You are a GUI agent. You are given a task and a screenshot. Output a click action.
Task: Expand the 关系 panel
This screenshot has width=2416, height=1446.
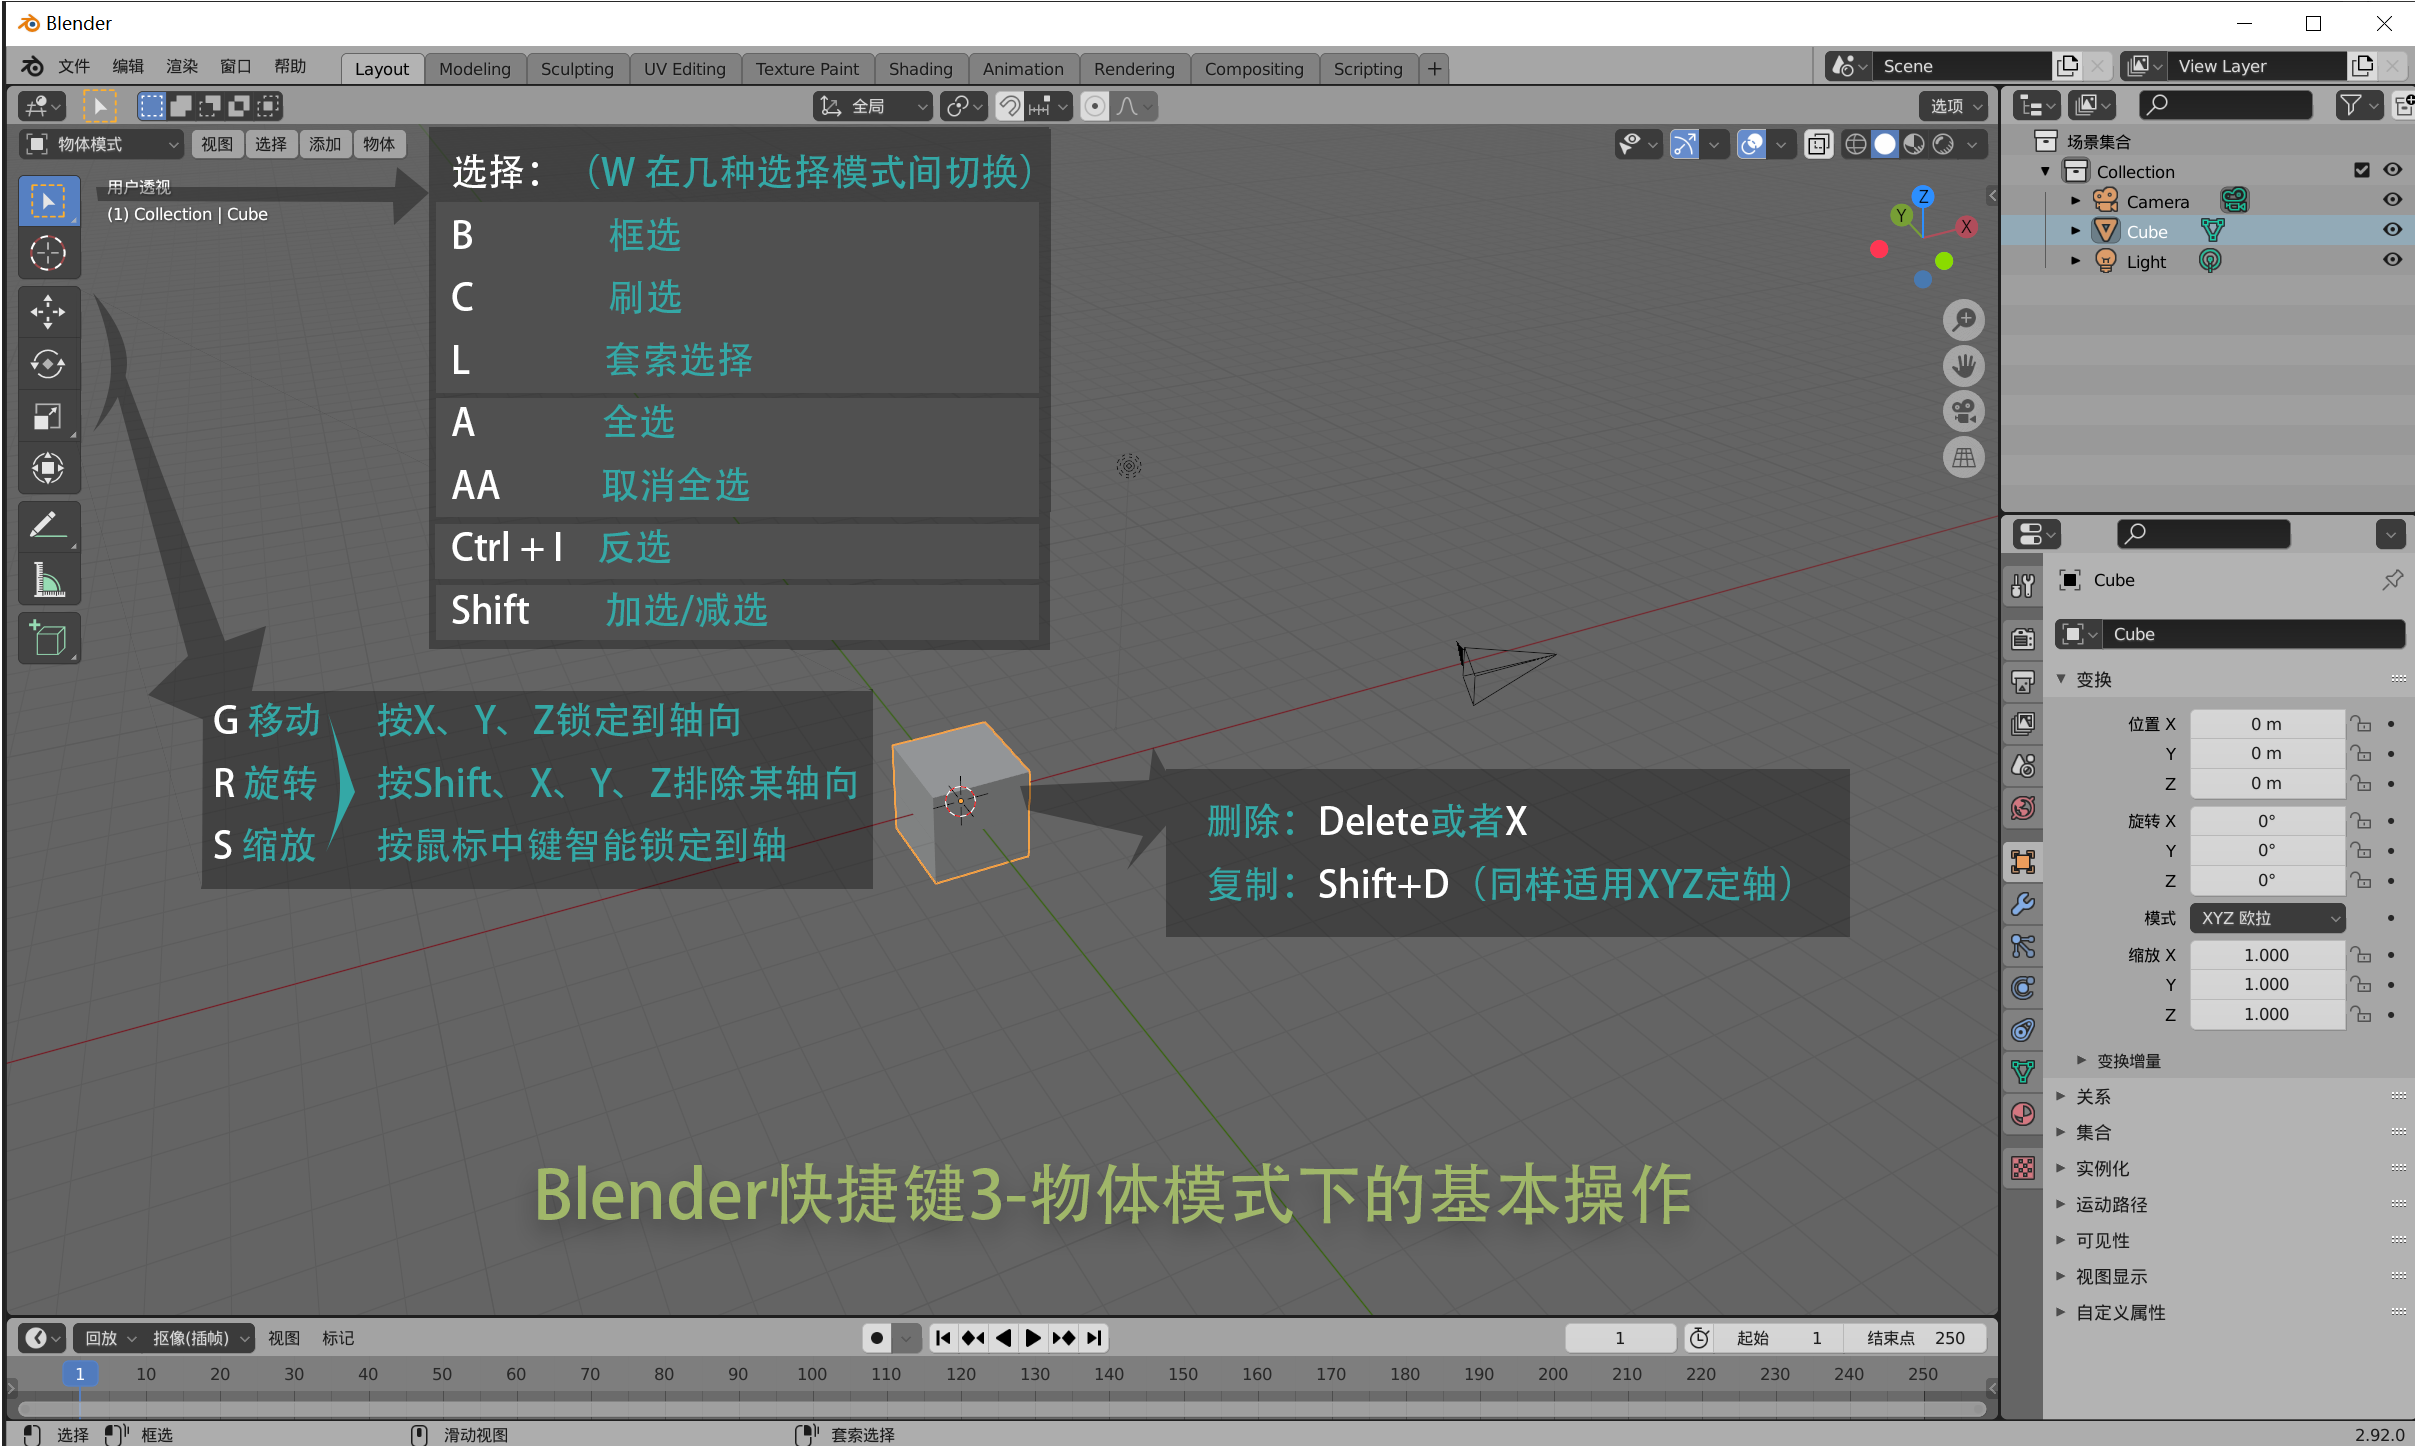(2092, 1097)
